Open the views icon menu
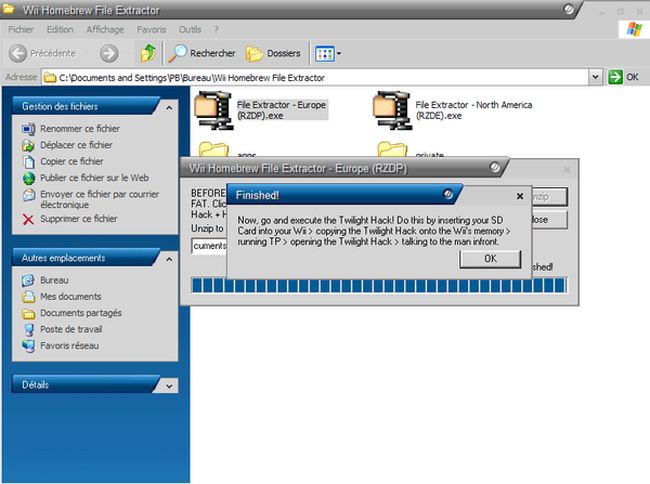Viewport: 650px width, 484px height. [x=328, y=53]
